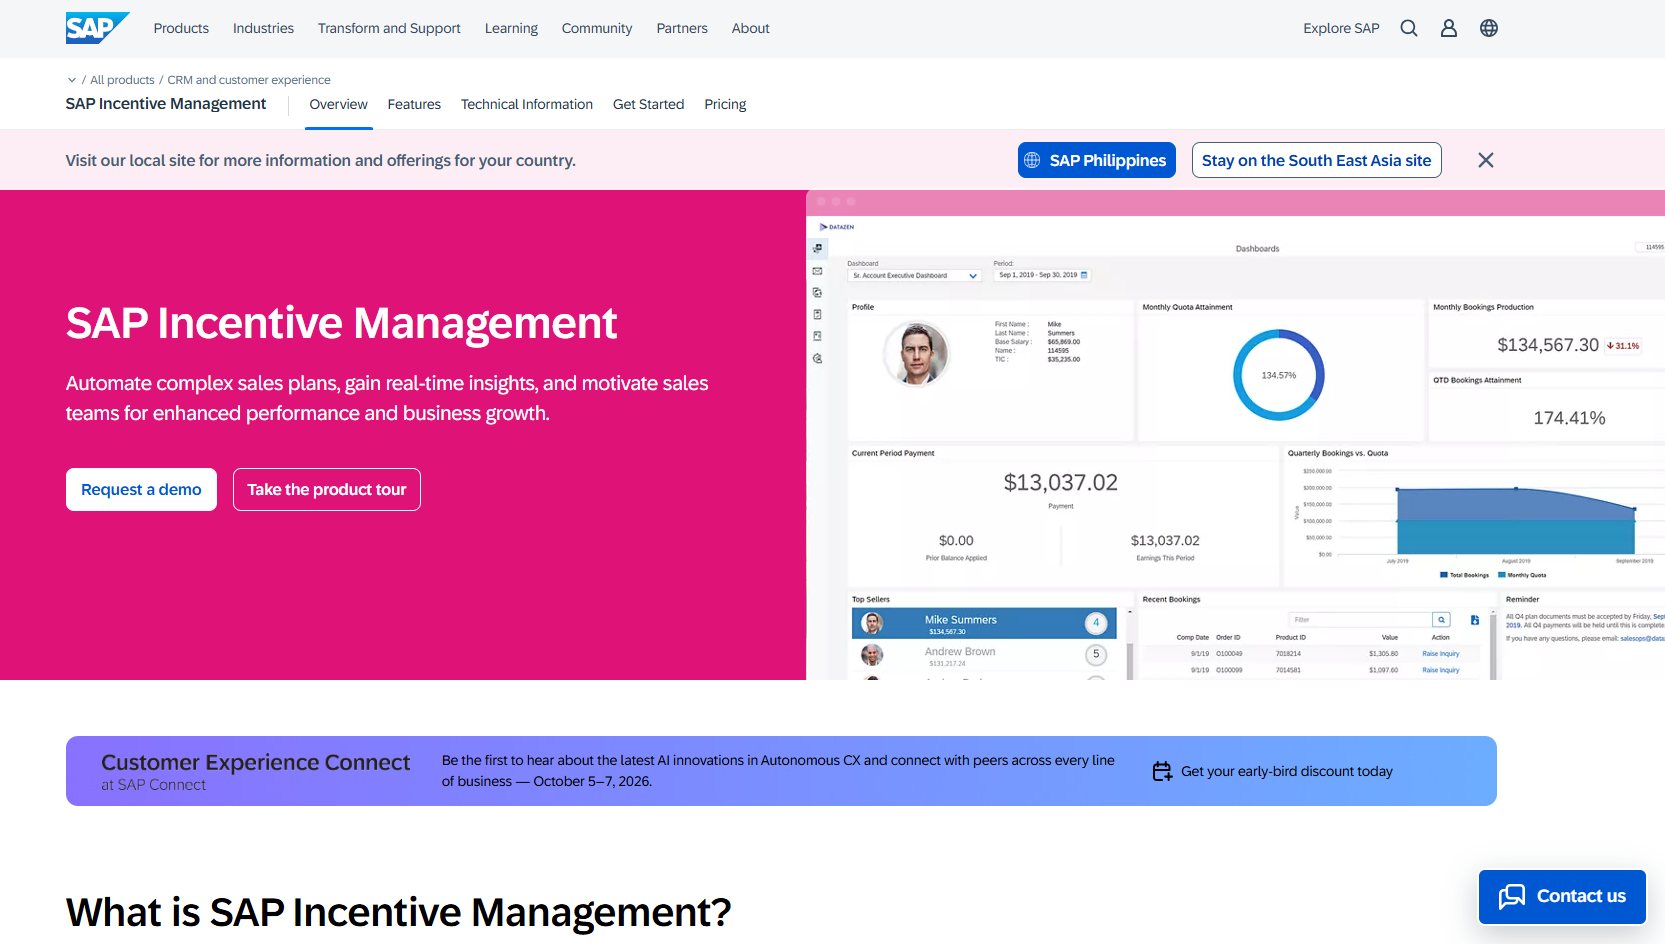Open Get your early-bird discount today link
Screen dimensions: 1665x944
[x=1287, y=771]
